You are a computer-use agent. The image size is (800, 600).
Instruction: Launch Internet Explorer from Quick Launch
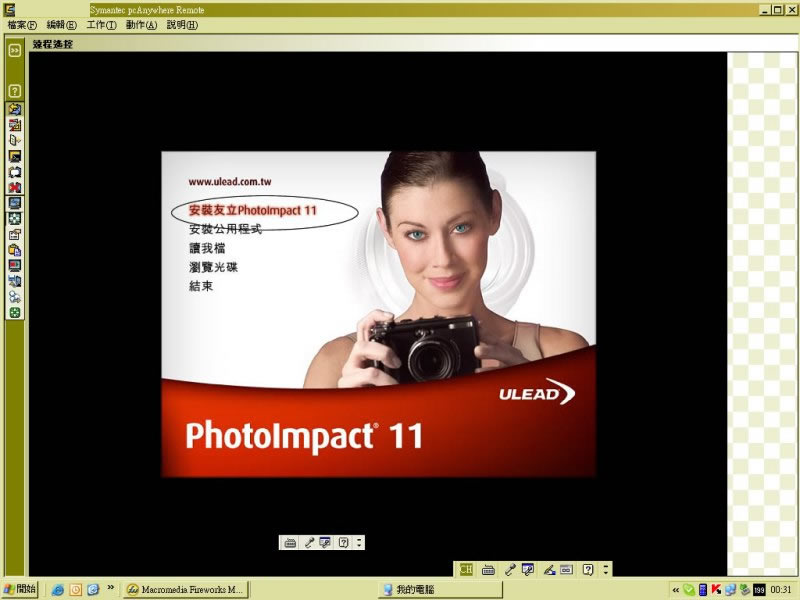(58, 590)
